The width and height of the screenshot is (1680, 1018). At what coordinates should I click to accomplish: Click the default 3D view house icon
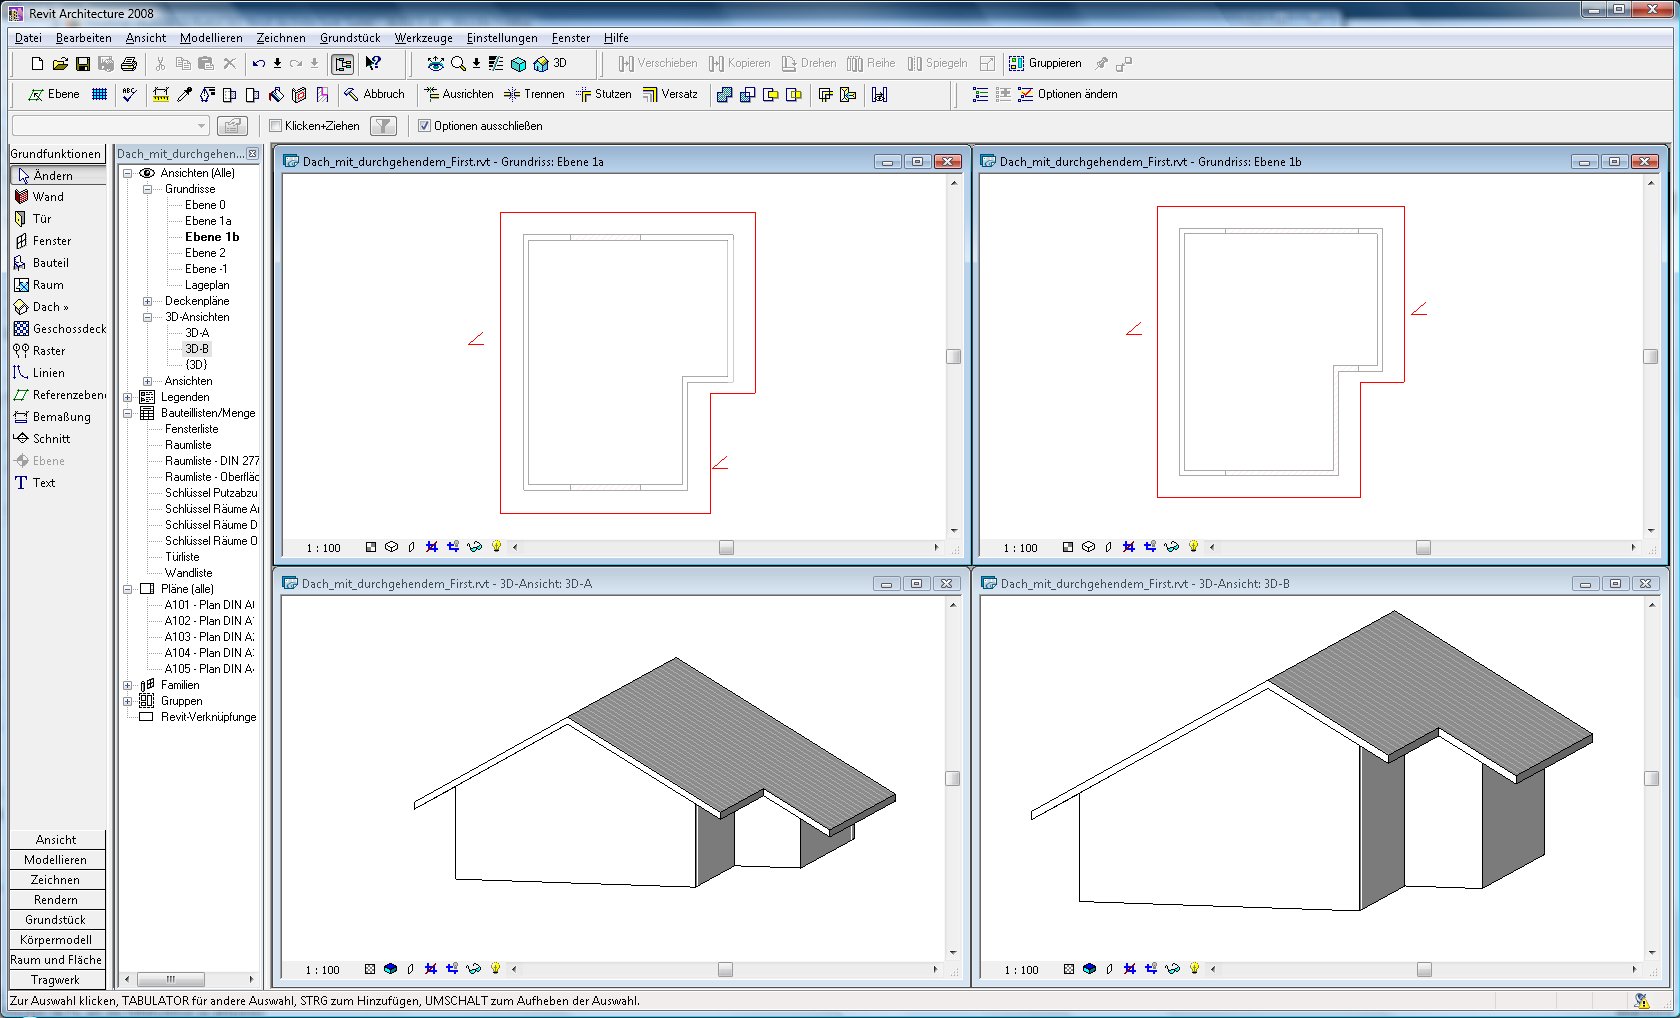(541, 64)
